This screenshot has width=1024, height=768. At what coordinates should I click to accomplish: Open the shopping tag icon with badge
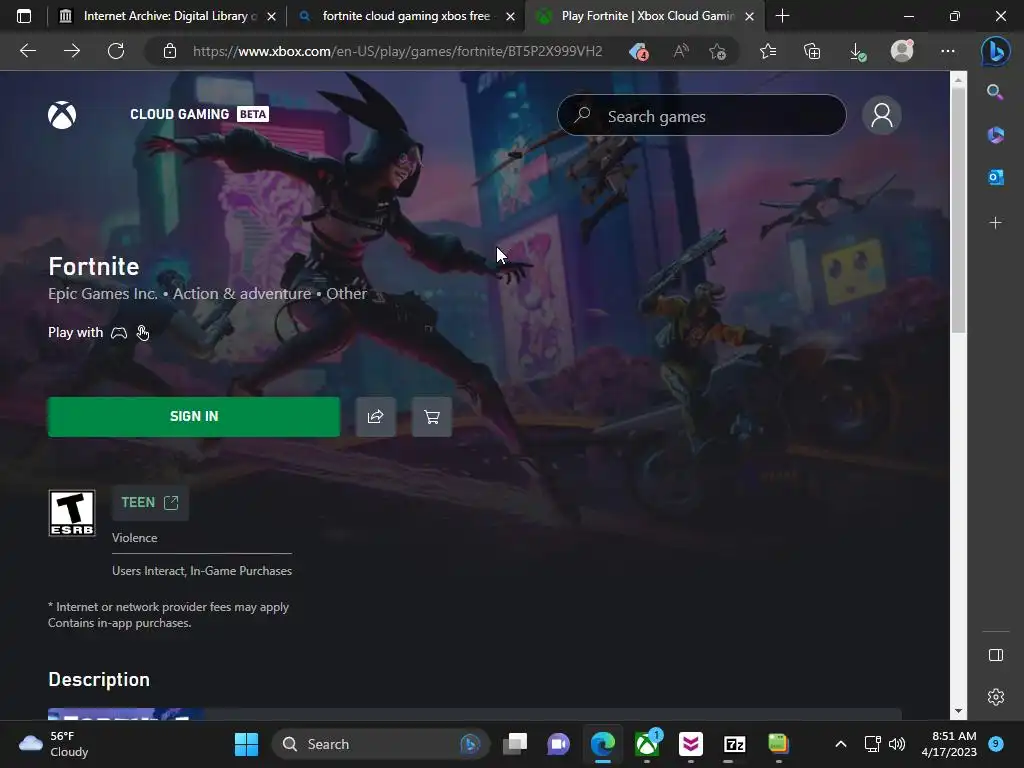pos(638,51)
